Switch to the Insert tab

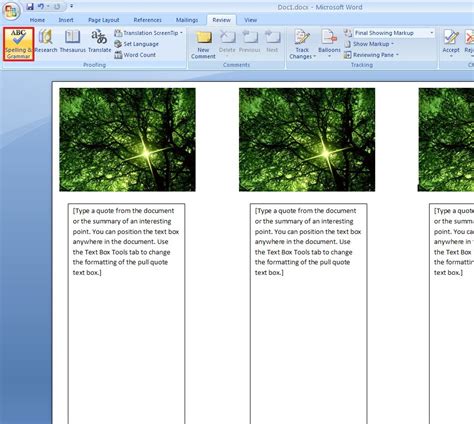66,20
